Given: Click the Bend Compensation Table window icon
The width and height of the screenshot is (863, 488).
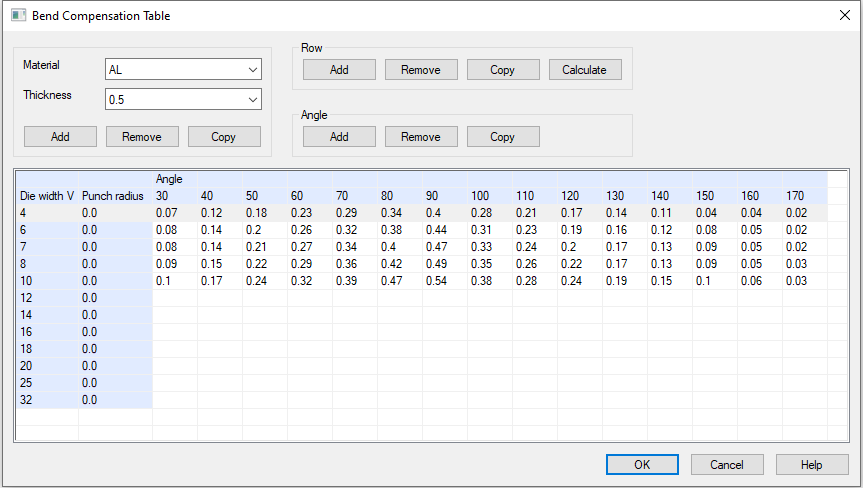Looking at the screenshot, I should click(17, 16).
